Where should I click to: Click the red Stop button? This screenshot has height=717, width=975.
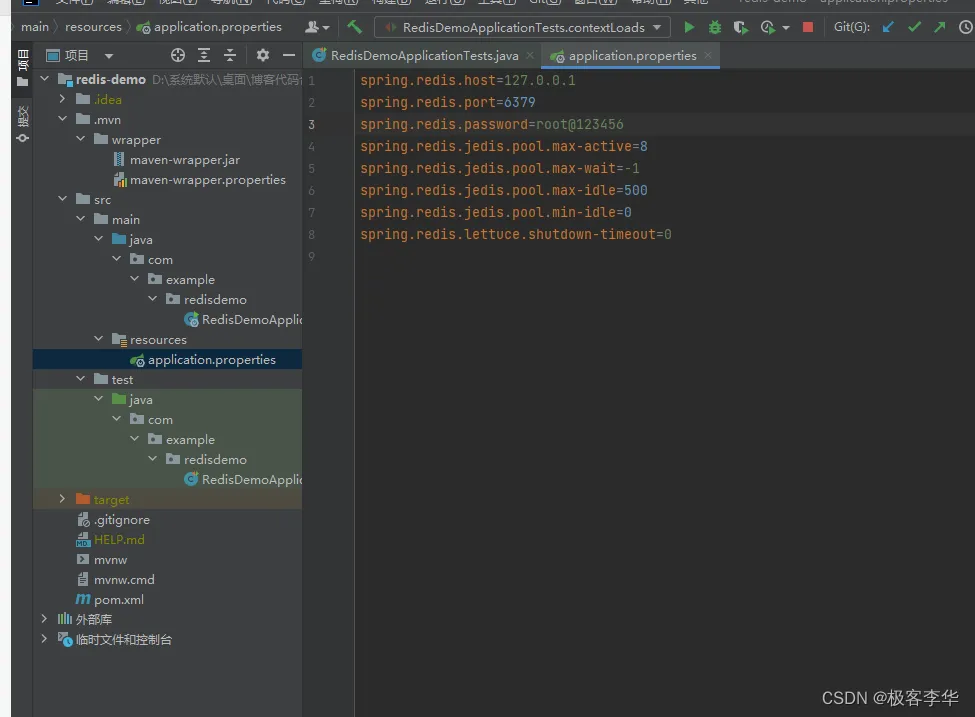(x=808, y=27)
